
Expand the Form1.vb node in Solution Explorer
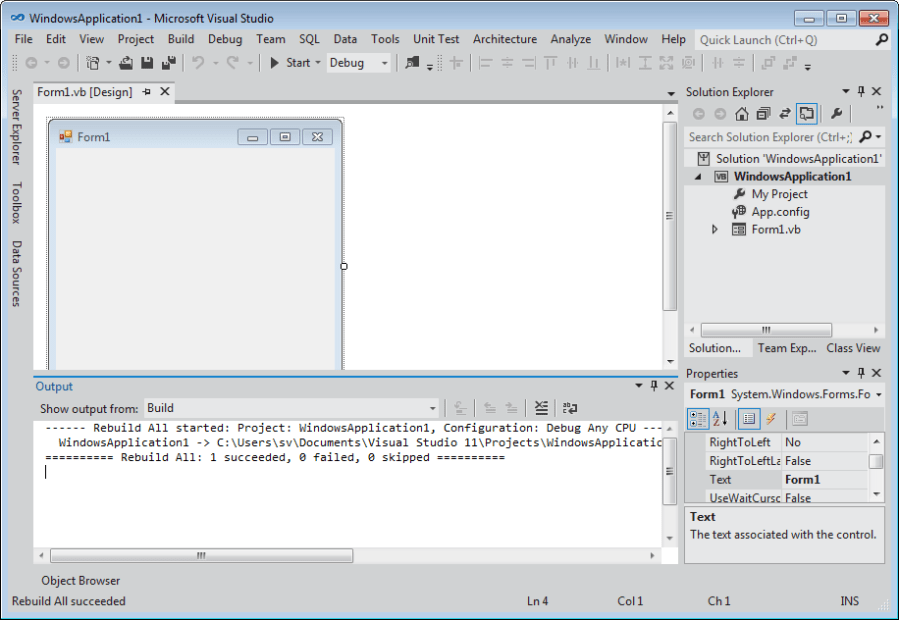click(x=716, y=229)
